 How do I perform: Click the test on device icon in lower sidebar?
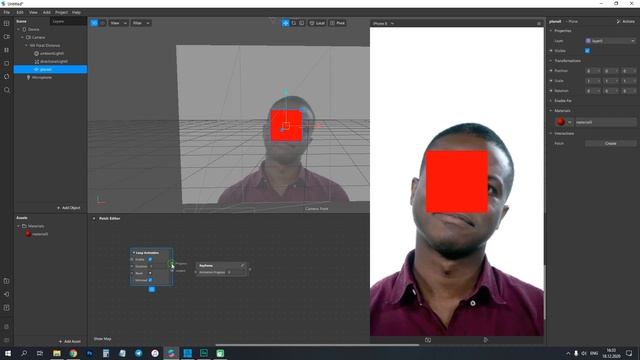point(7,294)
